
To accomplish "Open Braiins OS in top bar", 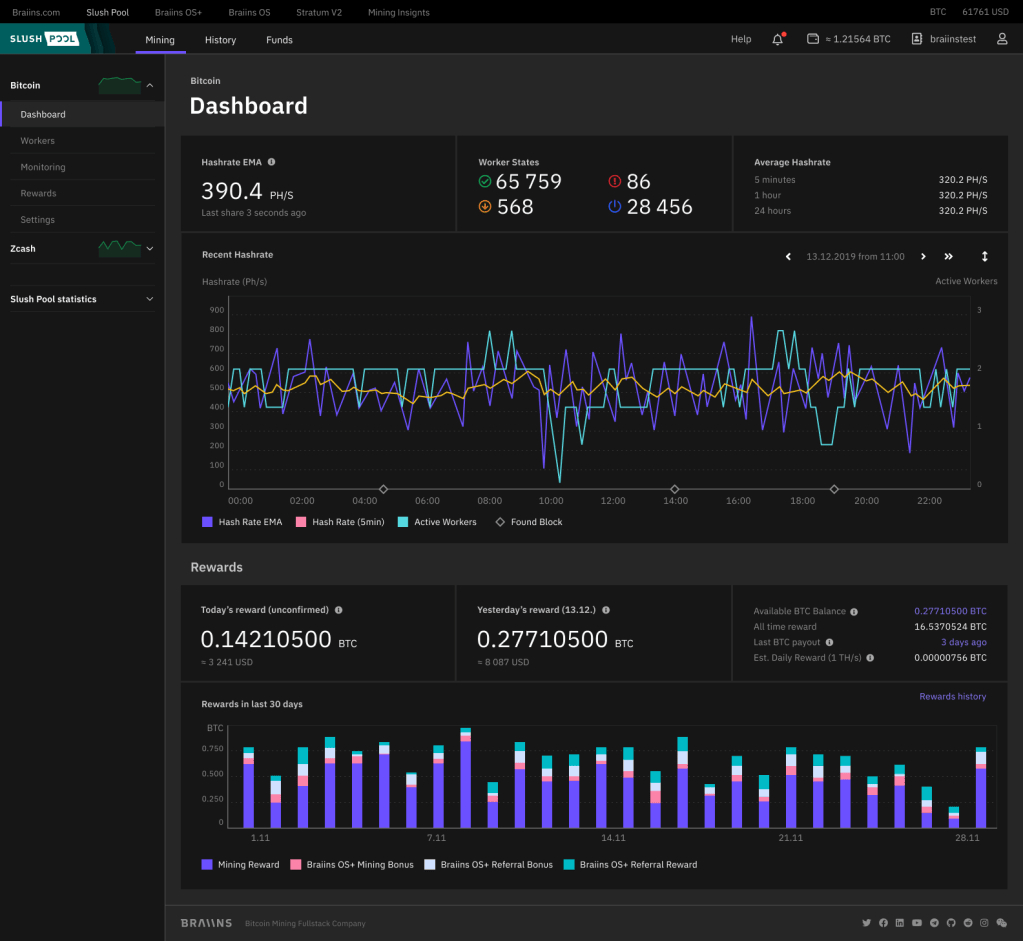I will coord(249,12).
